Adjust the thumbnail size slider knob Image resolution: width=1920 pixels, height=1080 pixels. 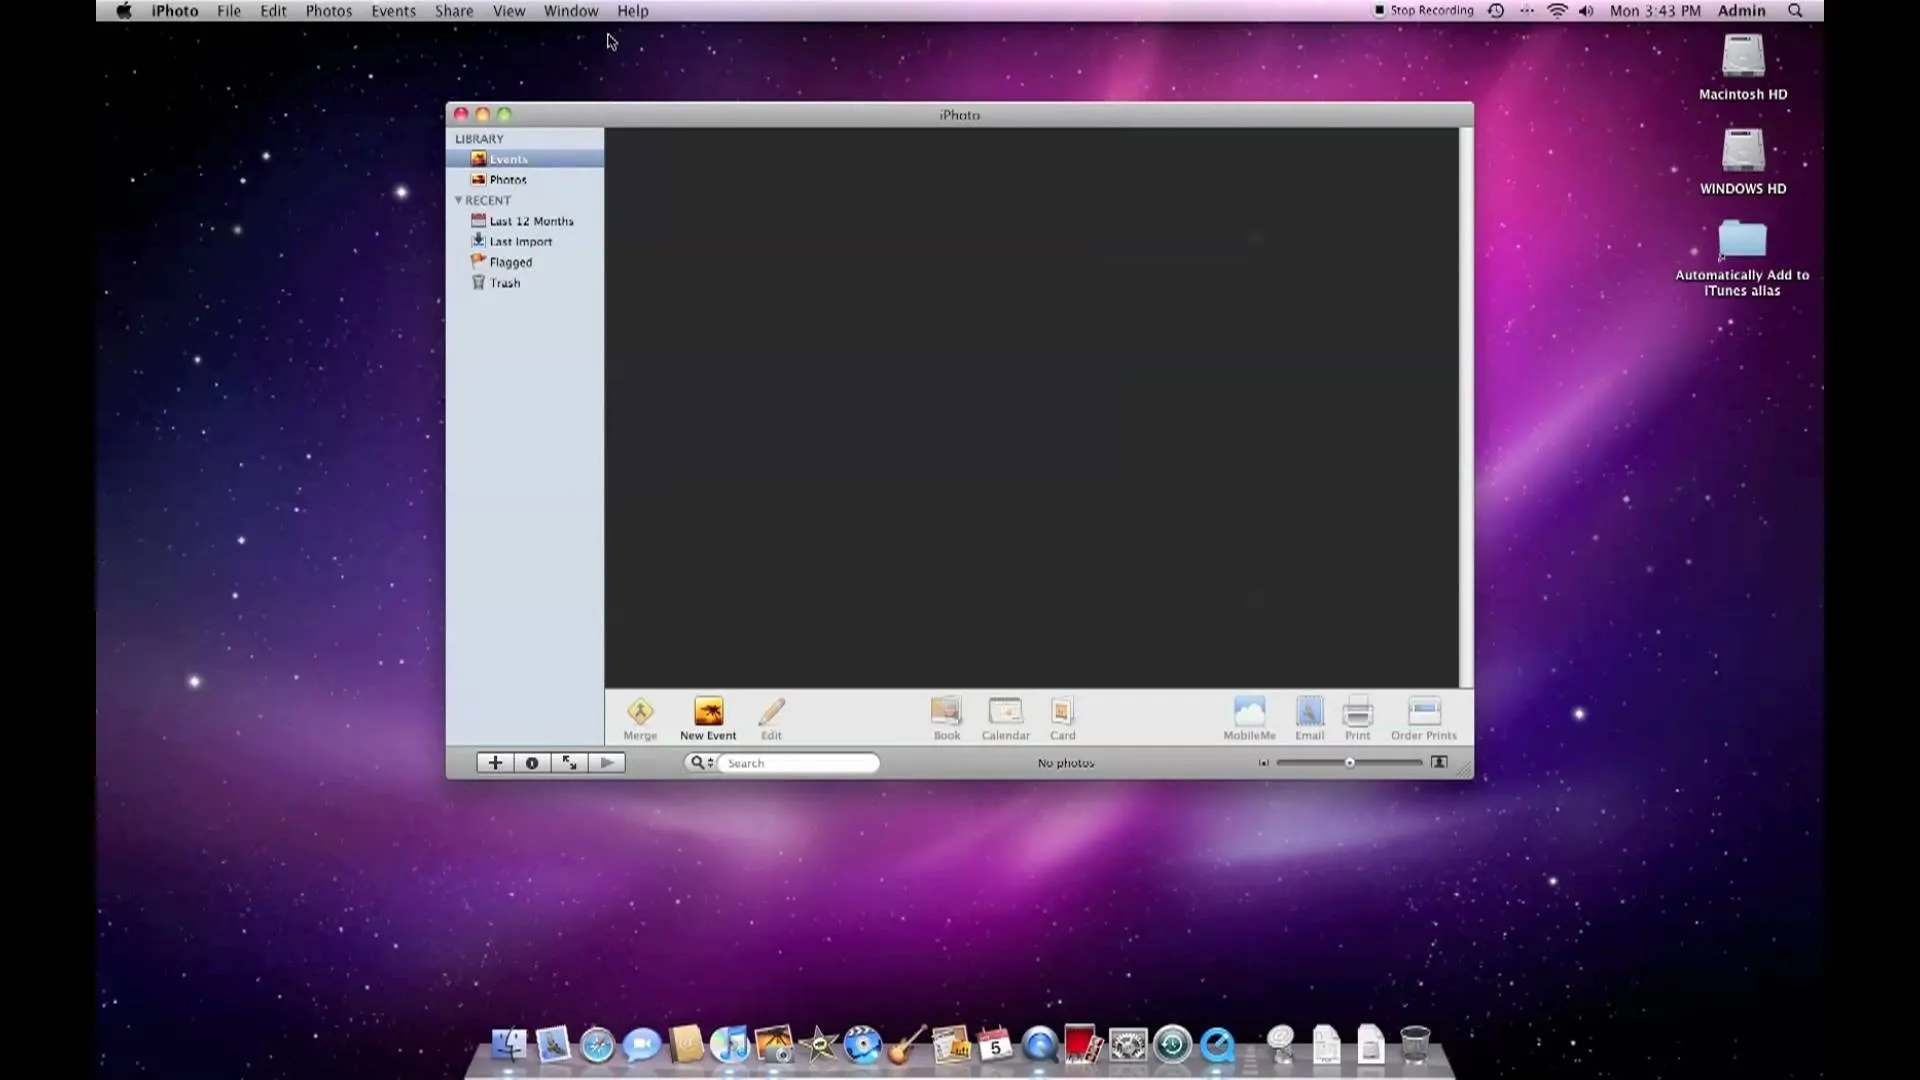(1349, 763)
